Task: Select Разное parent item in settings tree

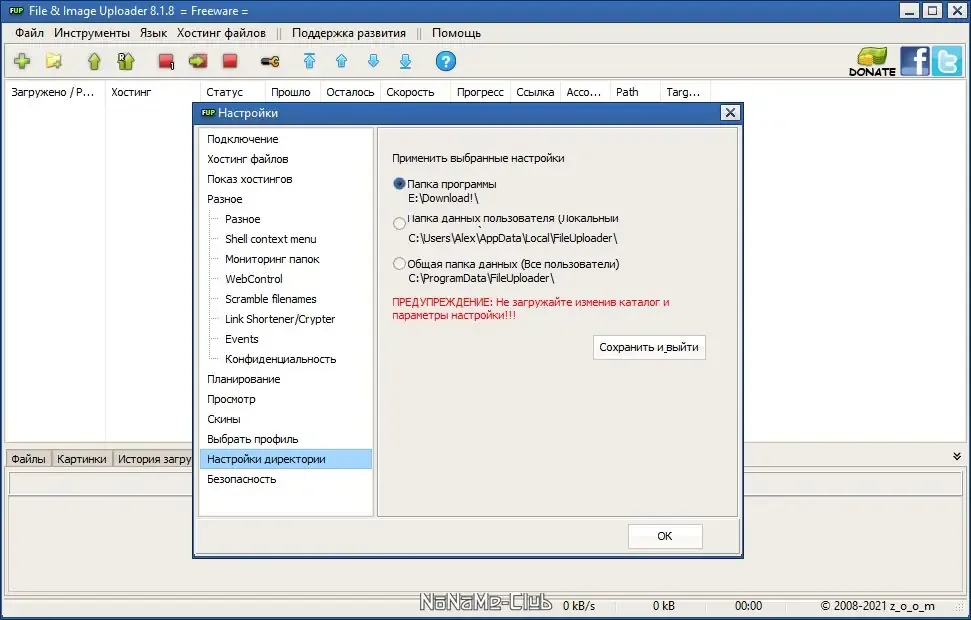Action: 225,199
